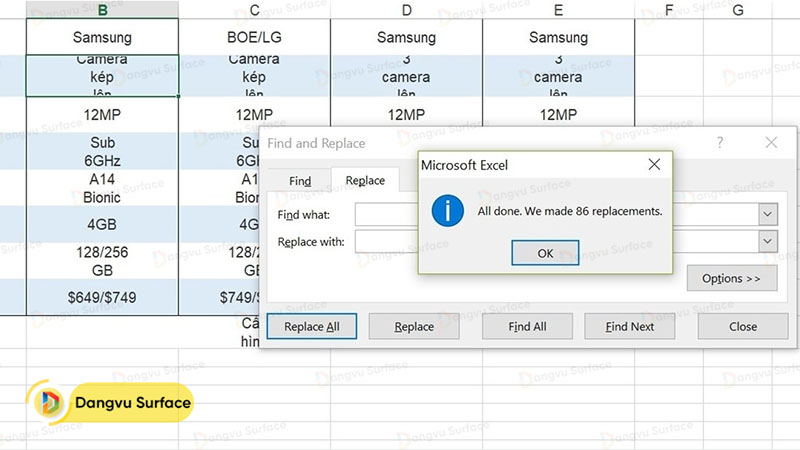This screenshot has width=800, height=450.
Task: Click the Replace All button
Action: pos(312,326)
